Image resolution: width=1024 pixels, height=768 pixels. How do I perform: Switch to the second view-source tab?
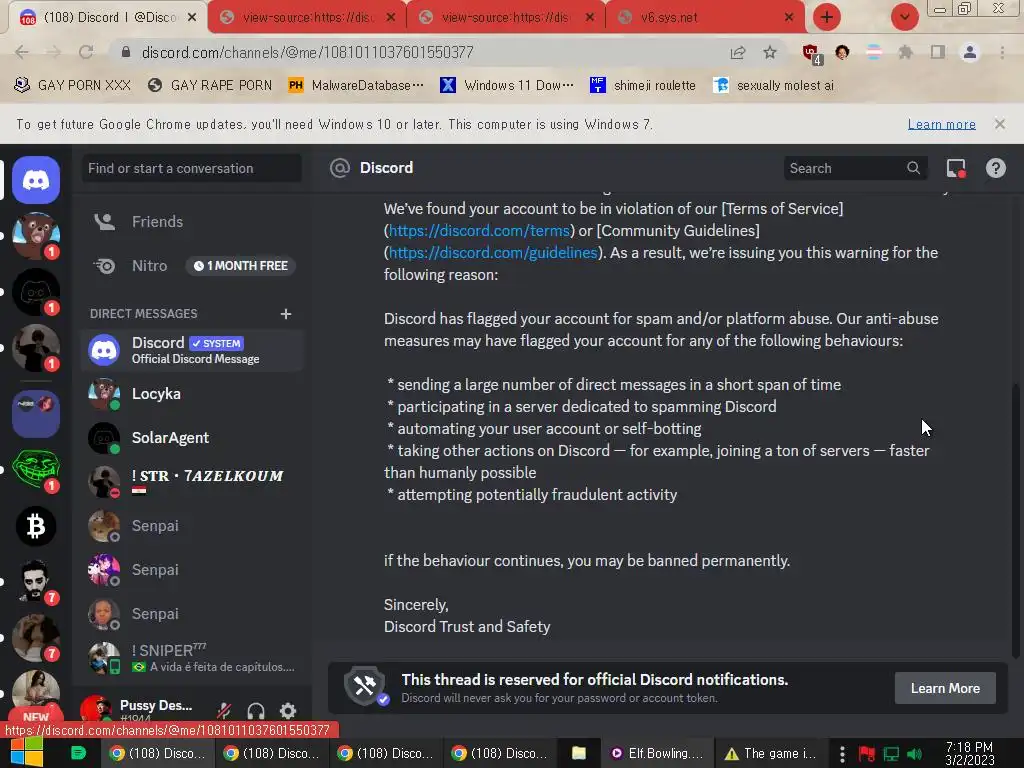coord(506,18)
